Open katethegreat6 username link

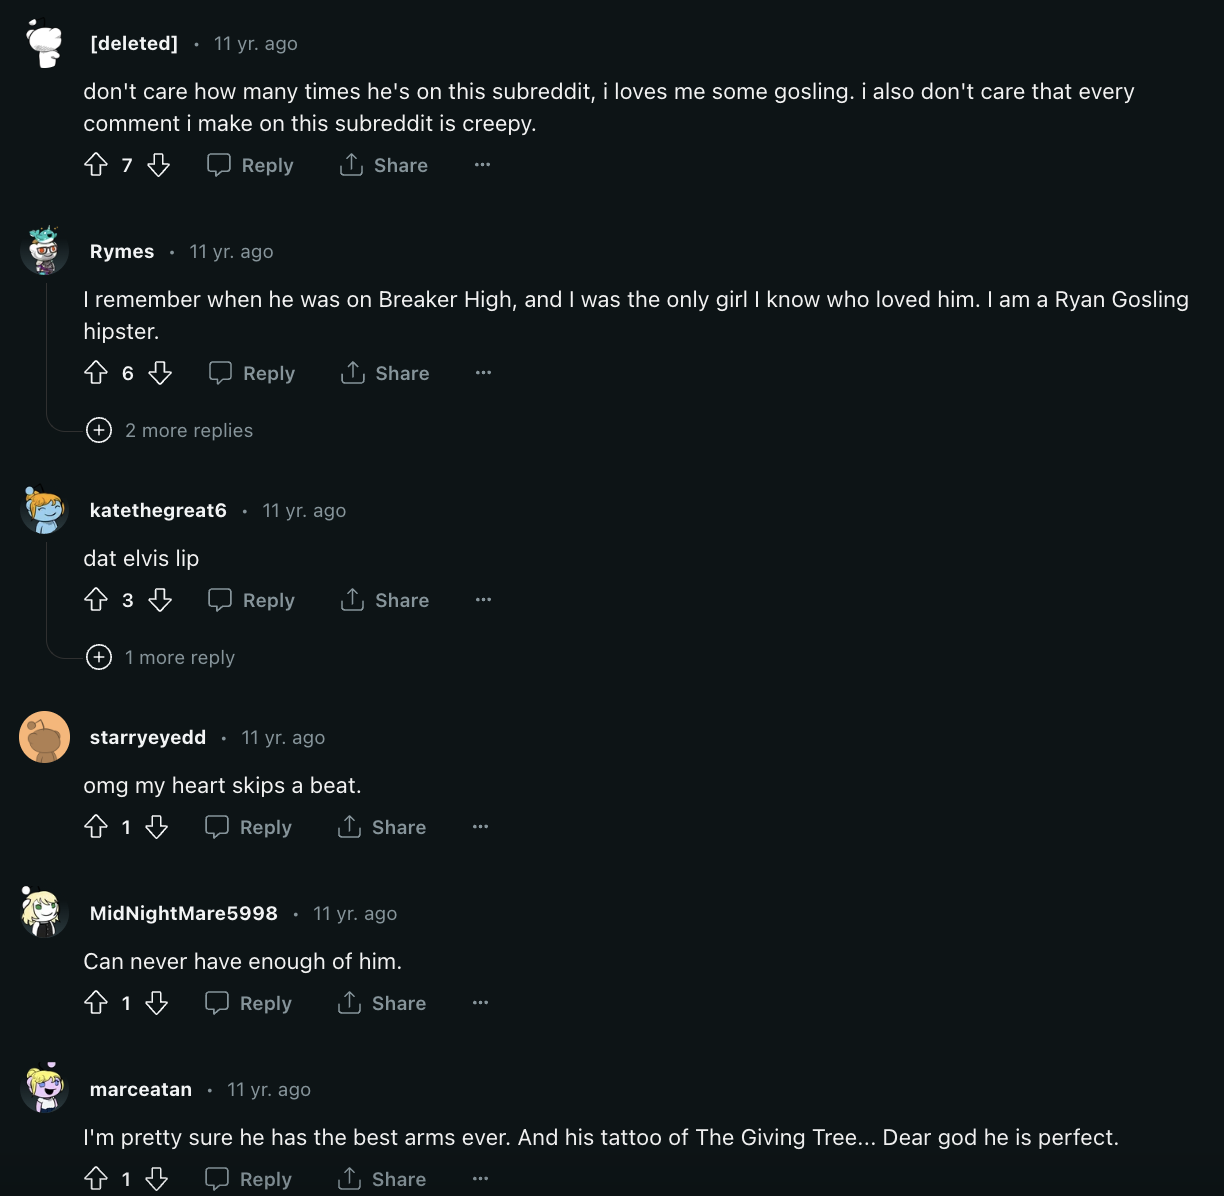(158, 510)
